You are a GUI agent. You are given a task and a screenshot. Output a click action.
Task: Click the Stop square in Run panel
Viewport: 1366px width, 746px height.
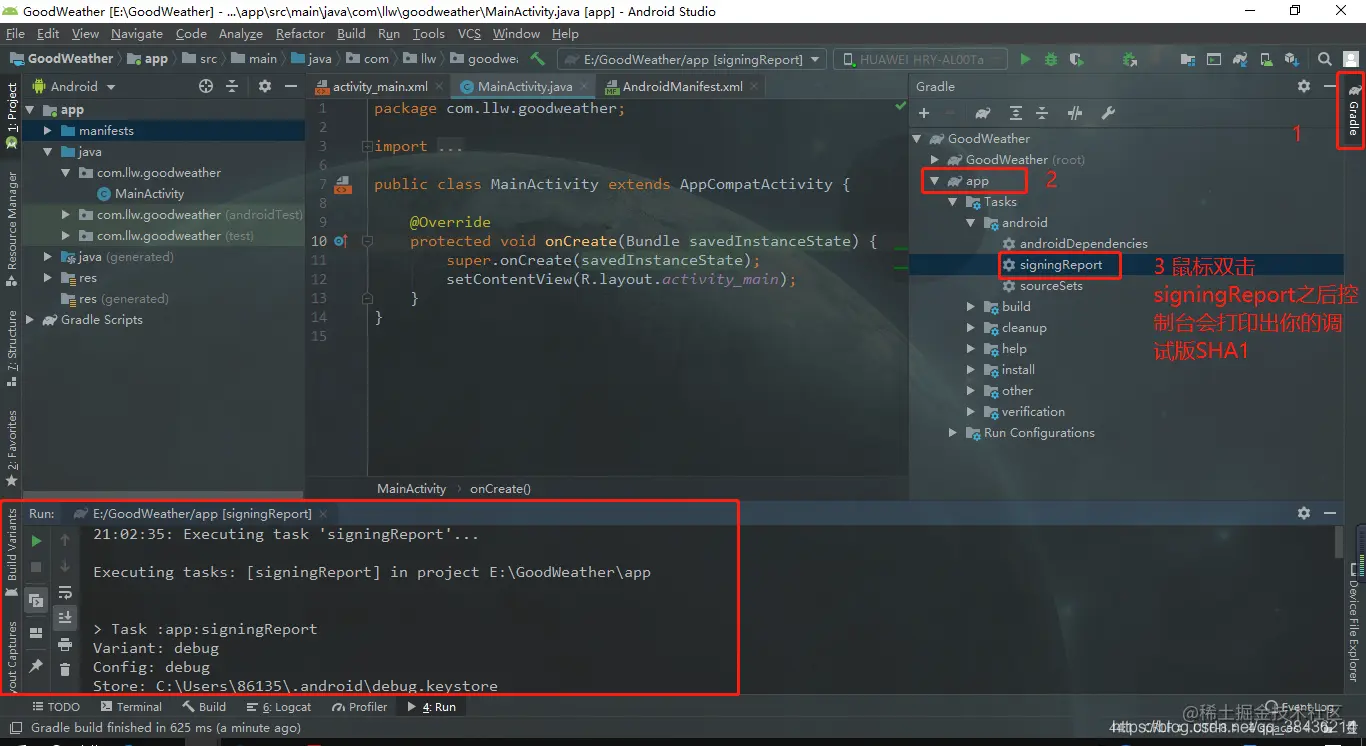point(36,567)
